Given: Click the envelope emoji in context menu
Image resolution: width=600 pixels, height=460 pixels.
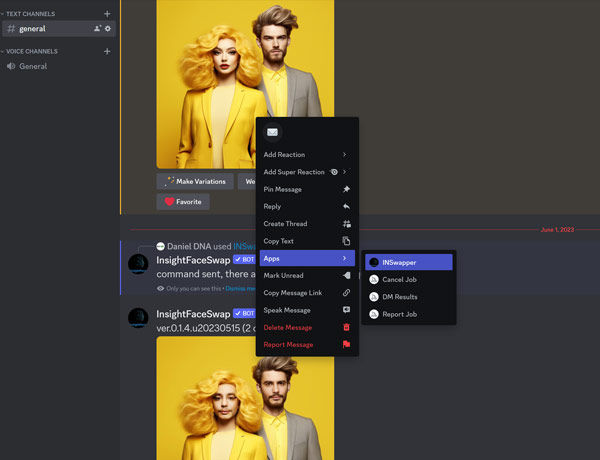Looking at the screenshot, I should [272, 132].
